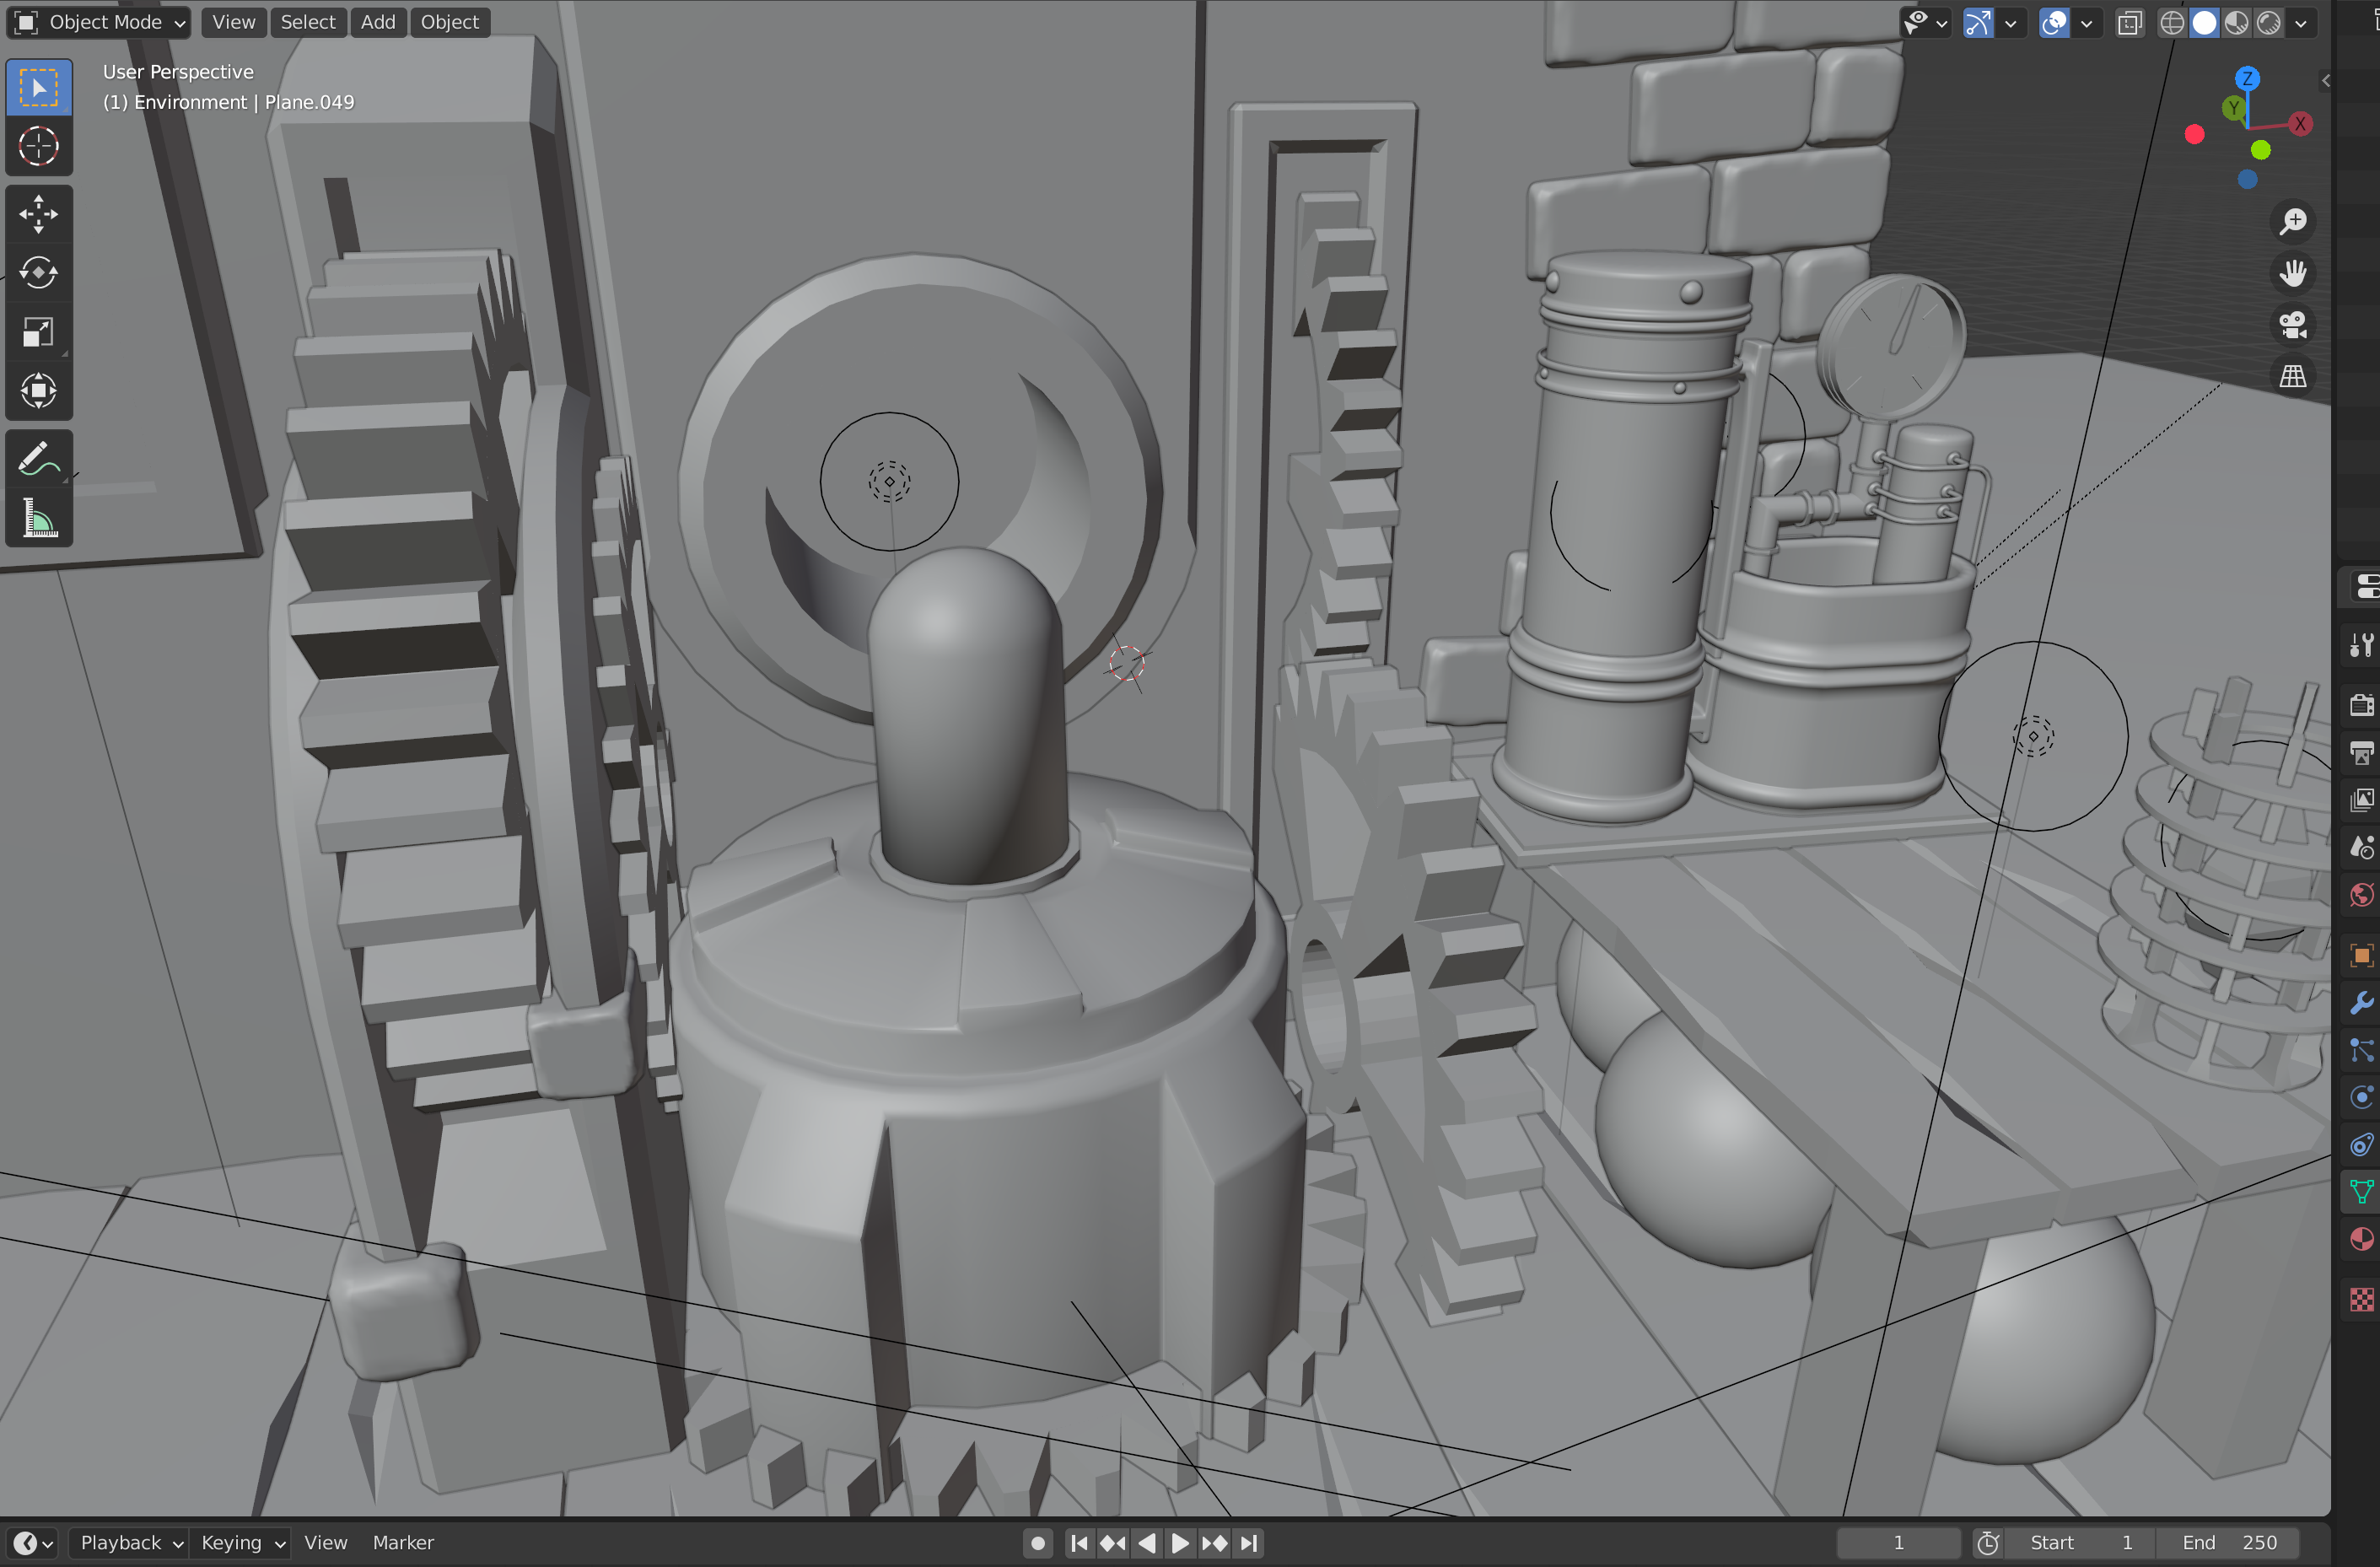Jump to the start frame
Screen dimensions: 2380x1567
[x=1079, y=1543]
